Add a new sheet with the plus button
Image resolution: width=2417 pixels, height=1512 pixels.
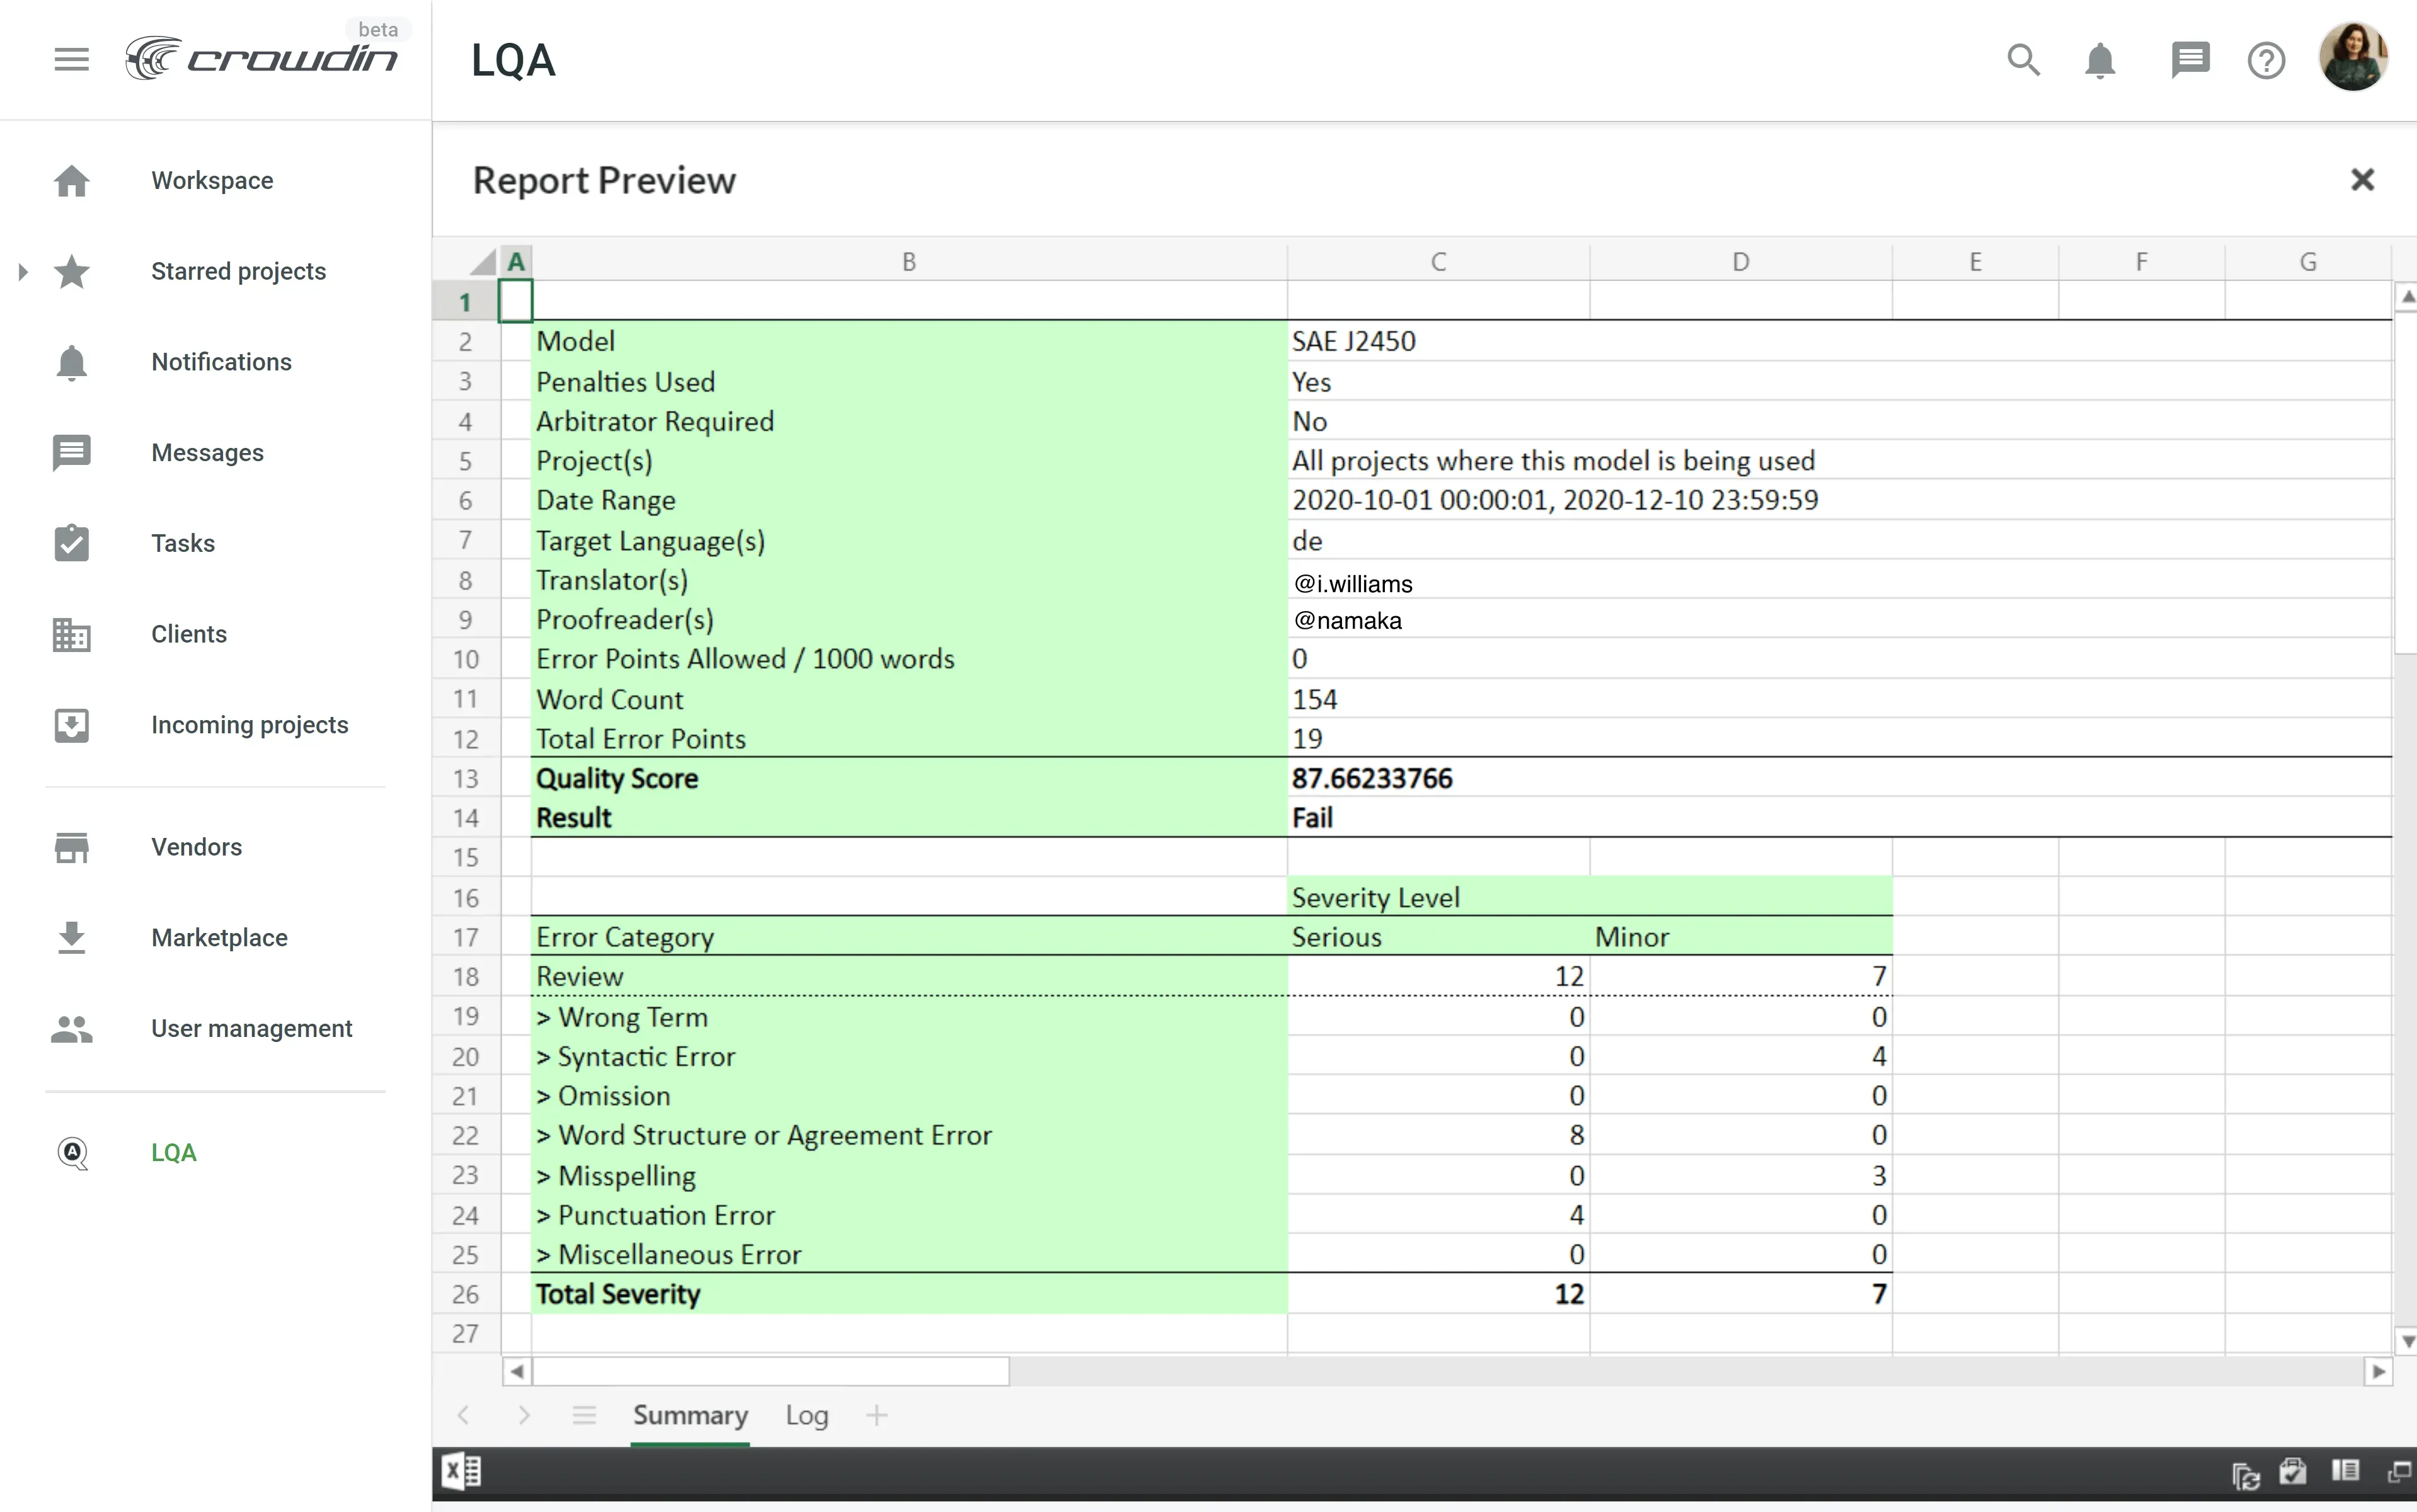876,1415
